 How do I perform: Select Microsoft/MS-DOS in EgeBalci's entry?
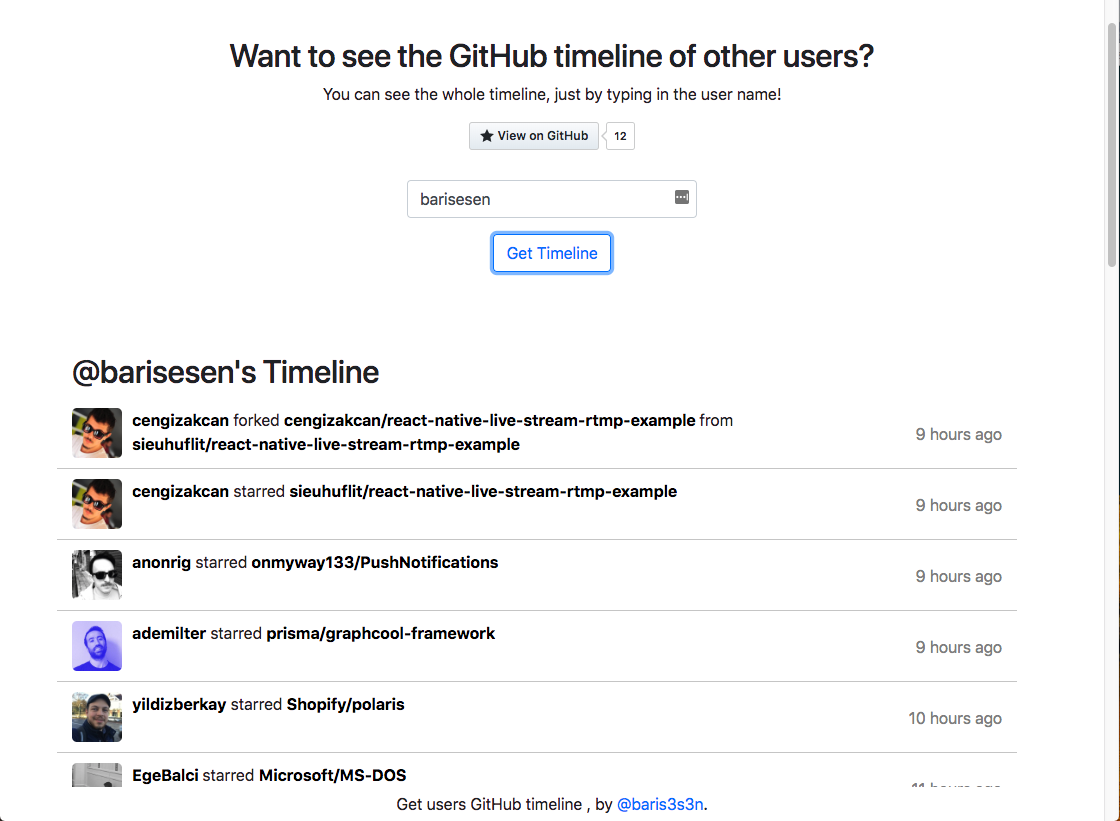coord(333,775)
